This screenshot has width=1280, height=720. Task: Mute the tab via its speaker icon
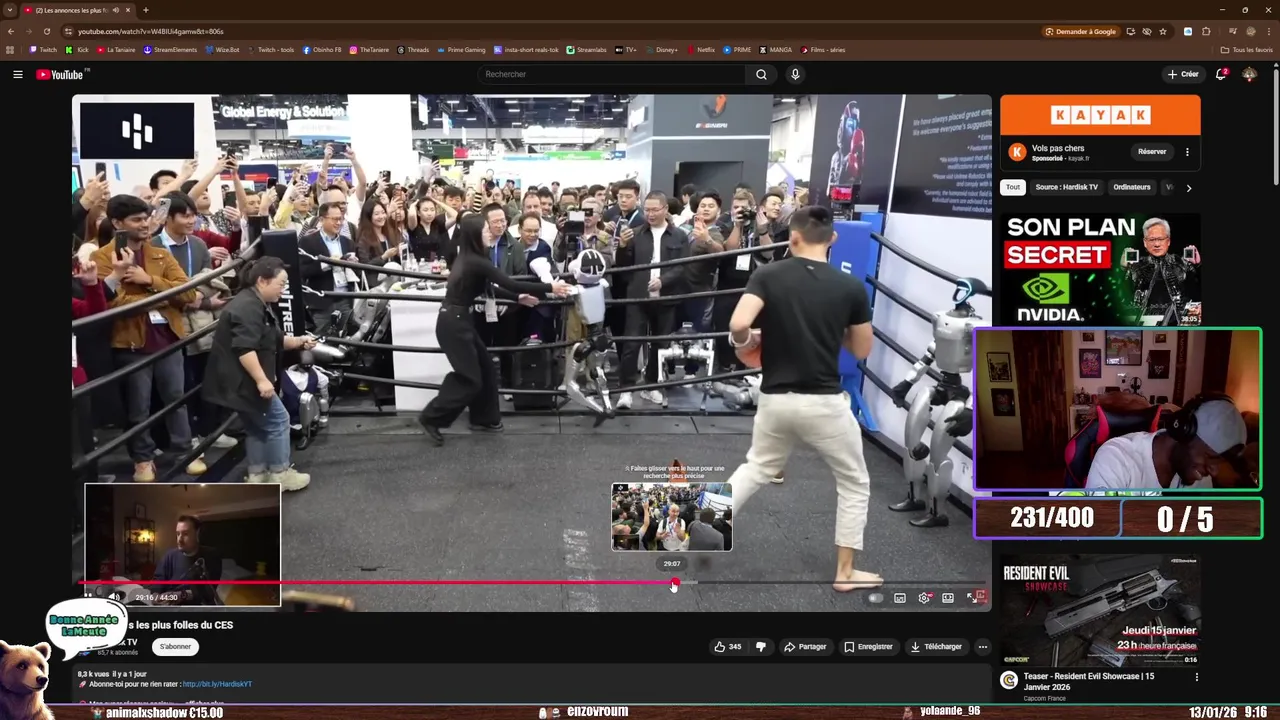click(x=116, y=10)
